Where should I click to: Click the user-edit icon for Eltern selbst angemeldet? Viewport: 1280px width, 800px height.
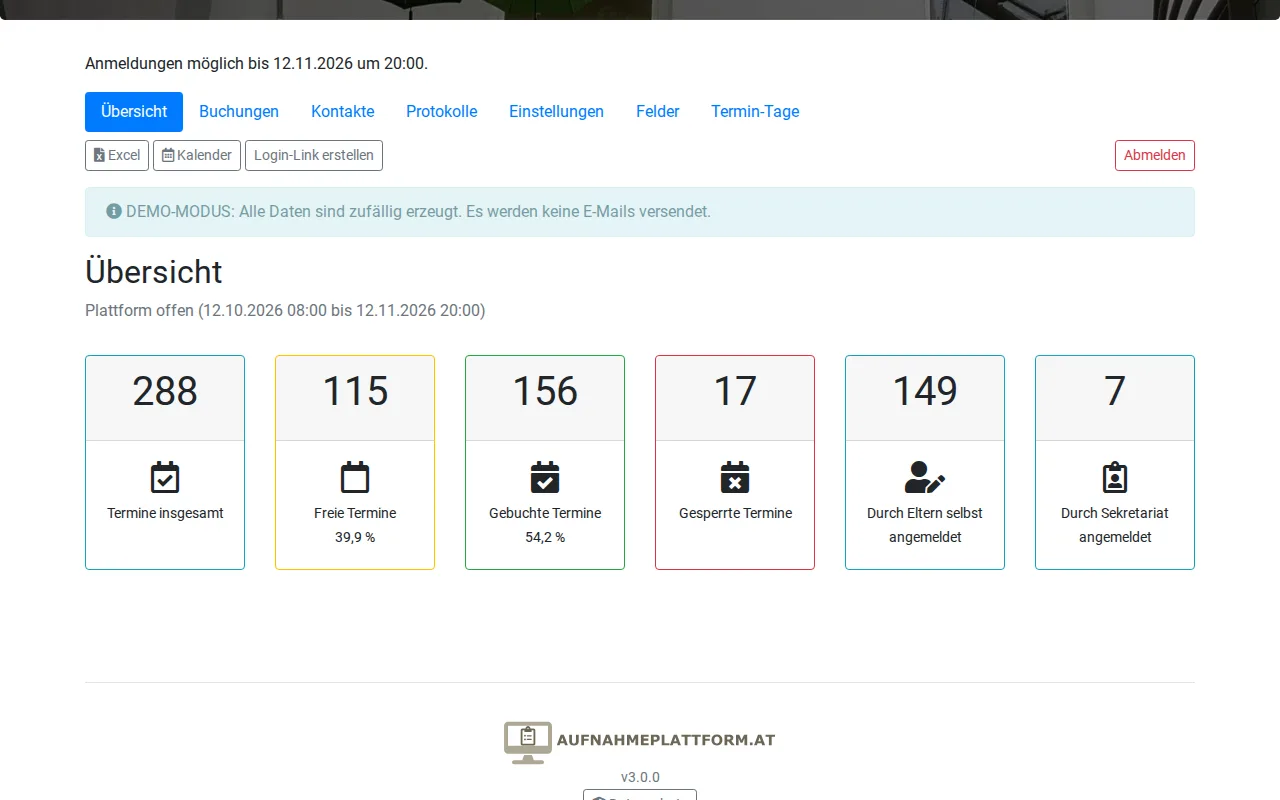925,478
